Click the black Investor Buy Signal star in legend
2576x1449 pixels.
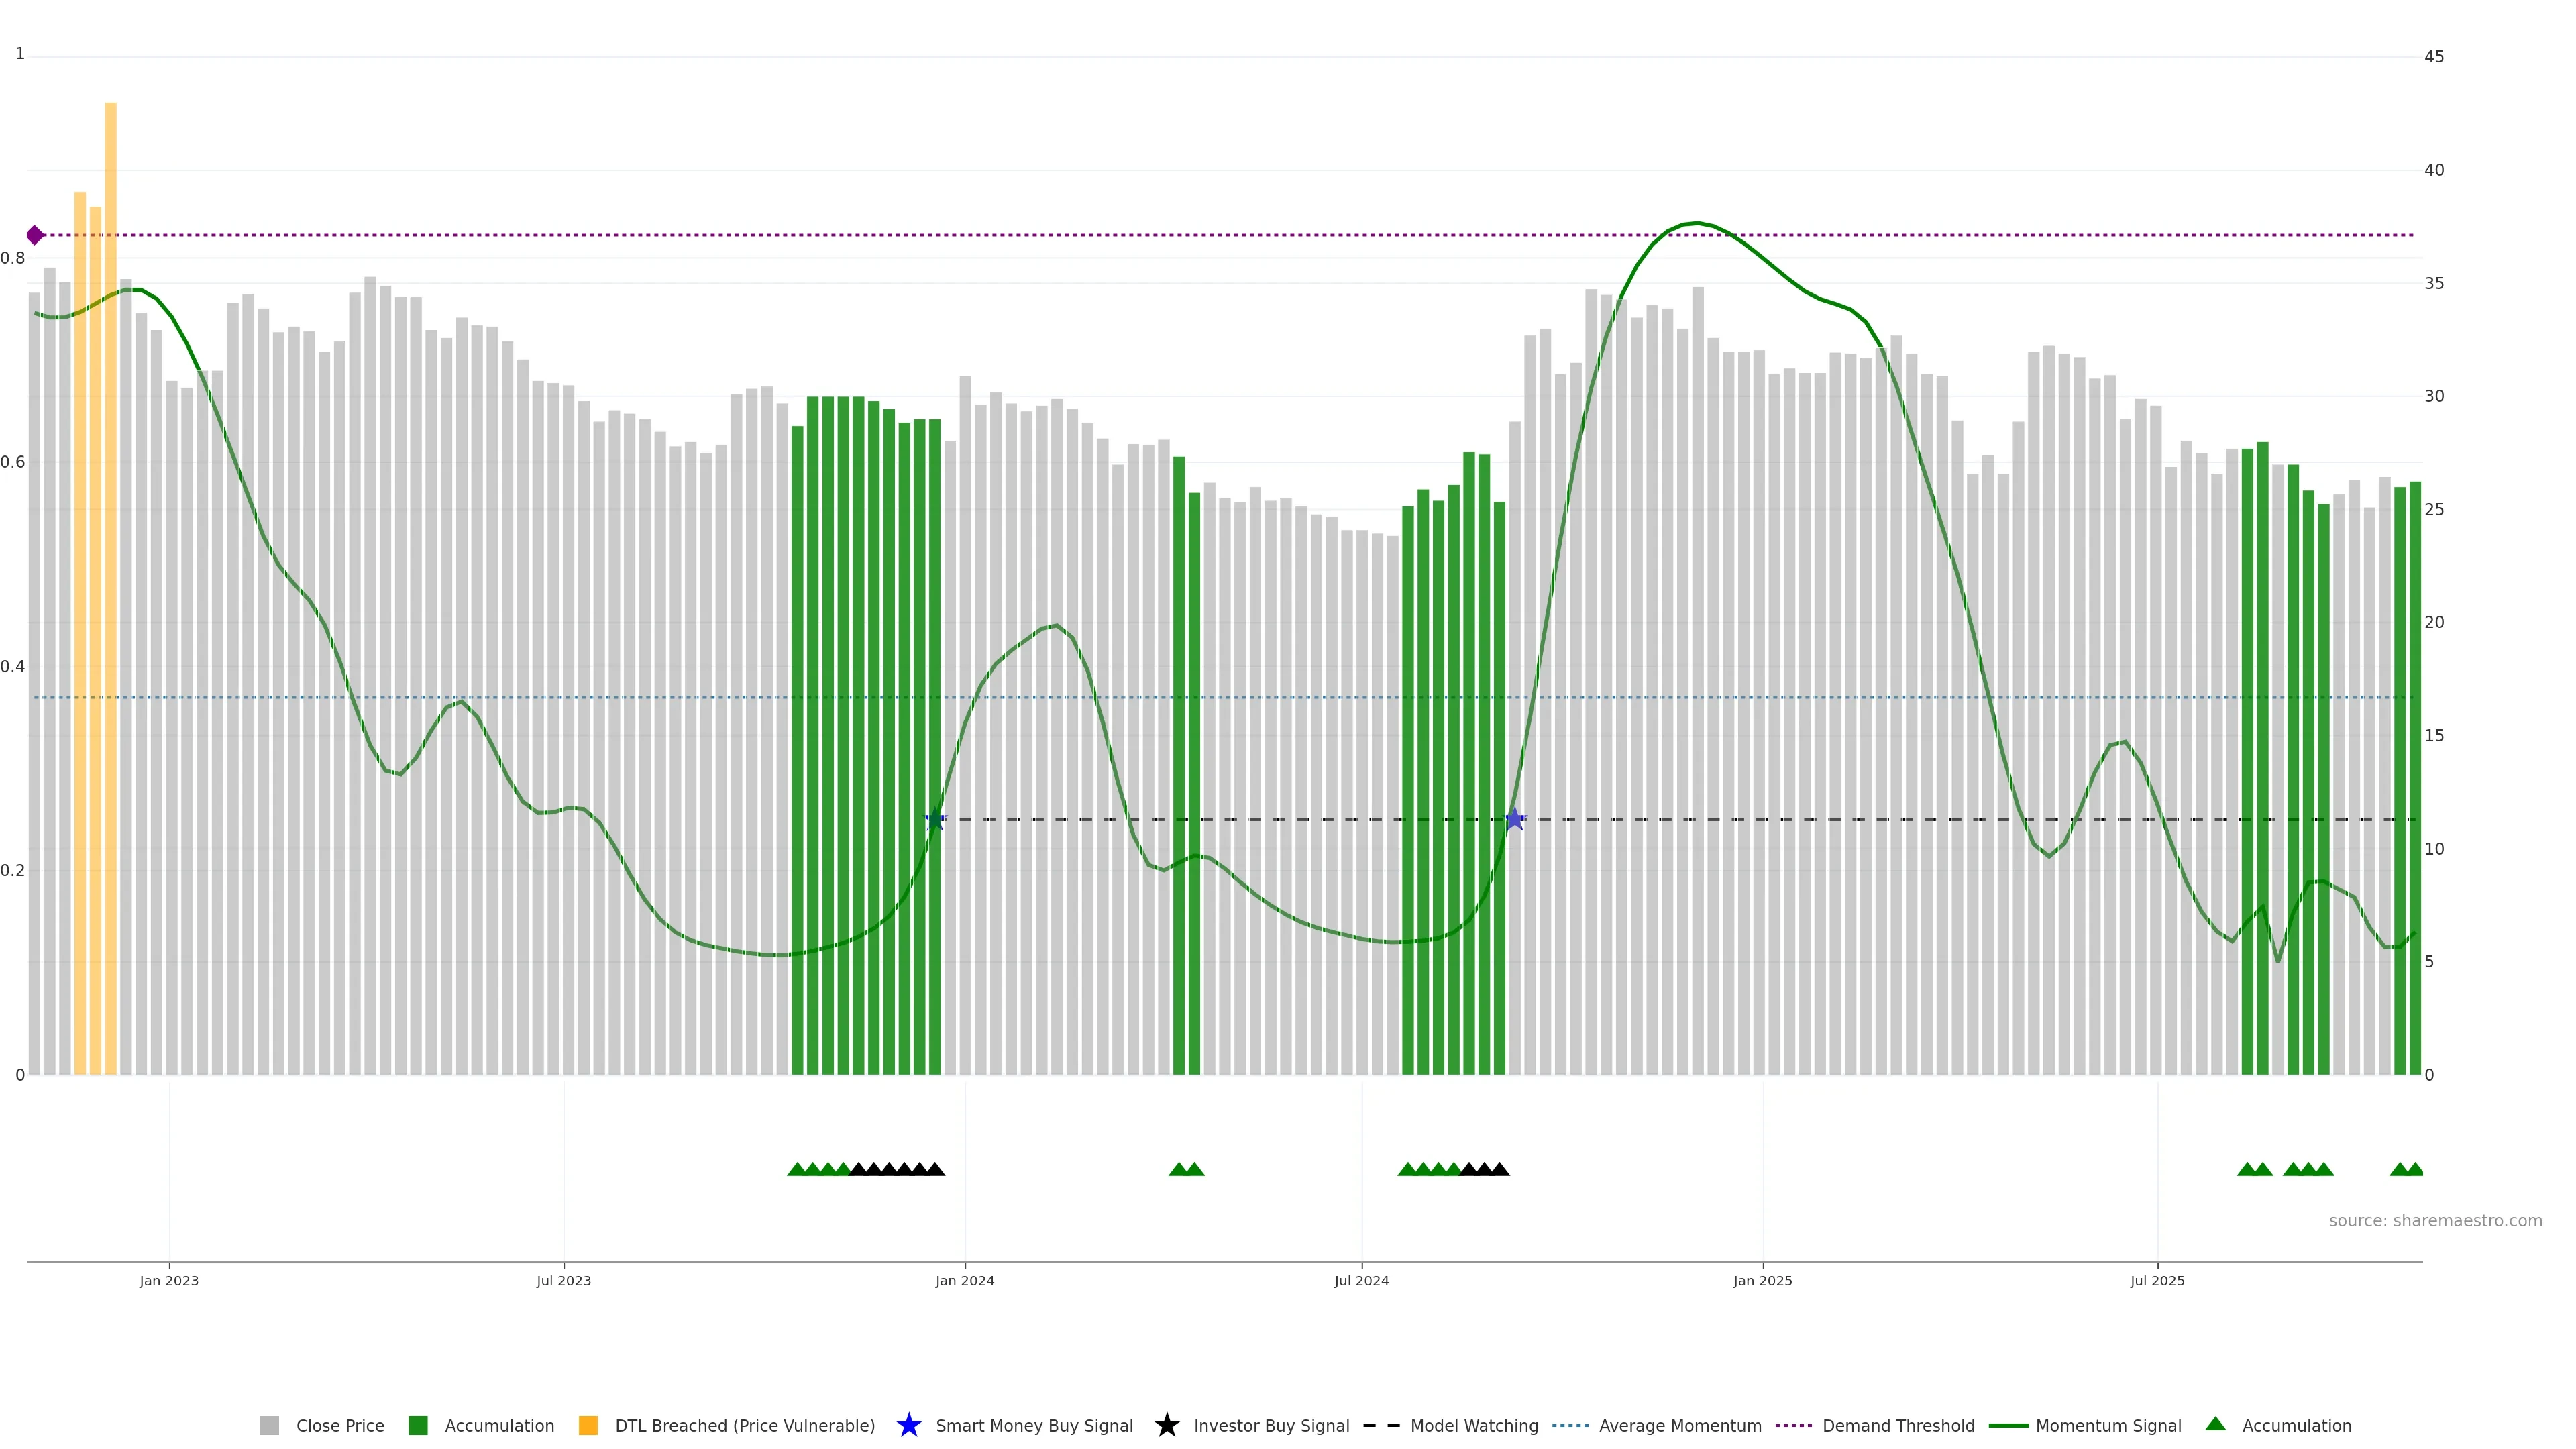point(1166,1425)
